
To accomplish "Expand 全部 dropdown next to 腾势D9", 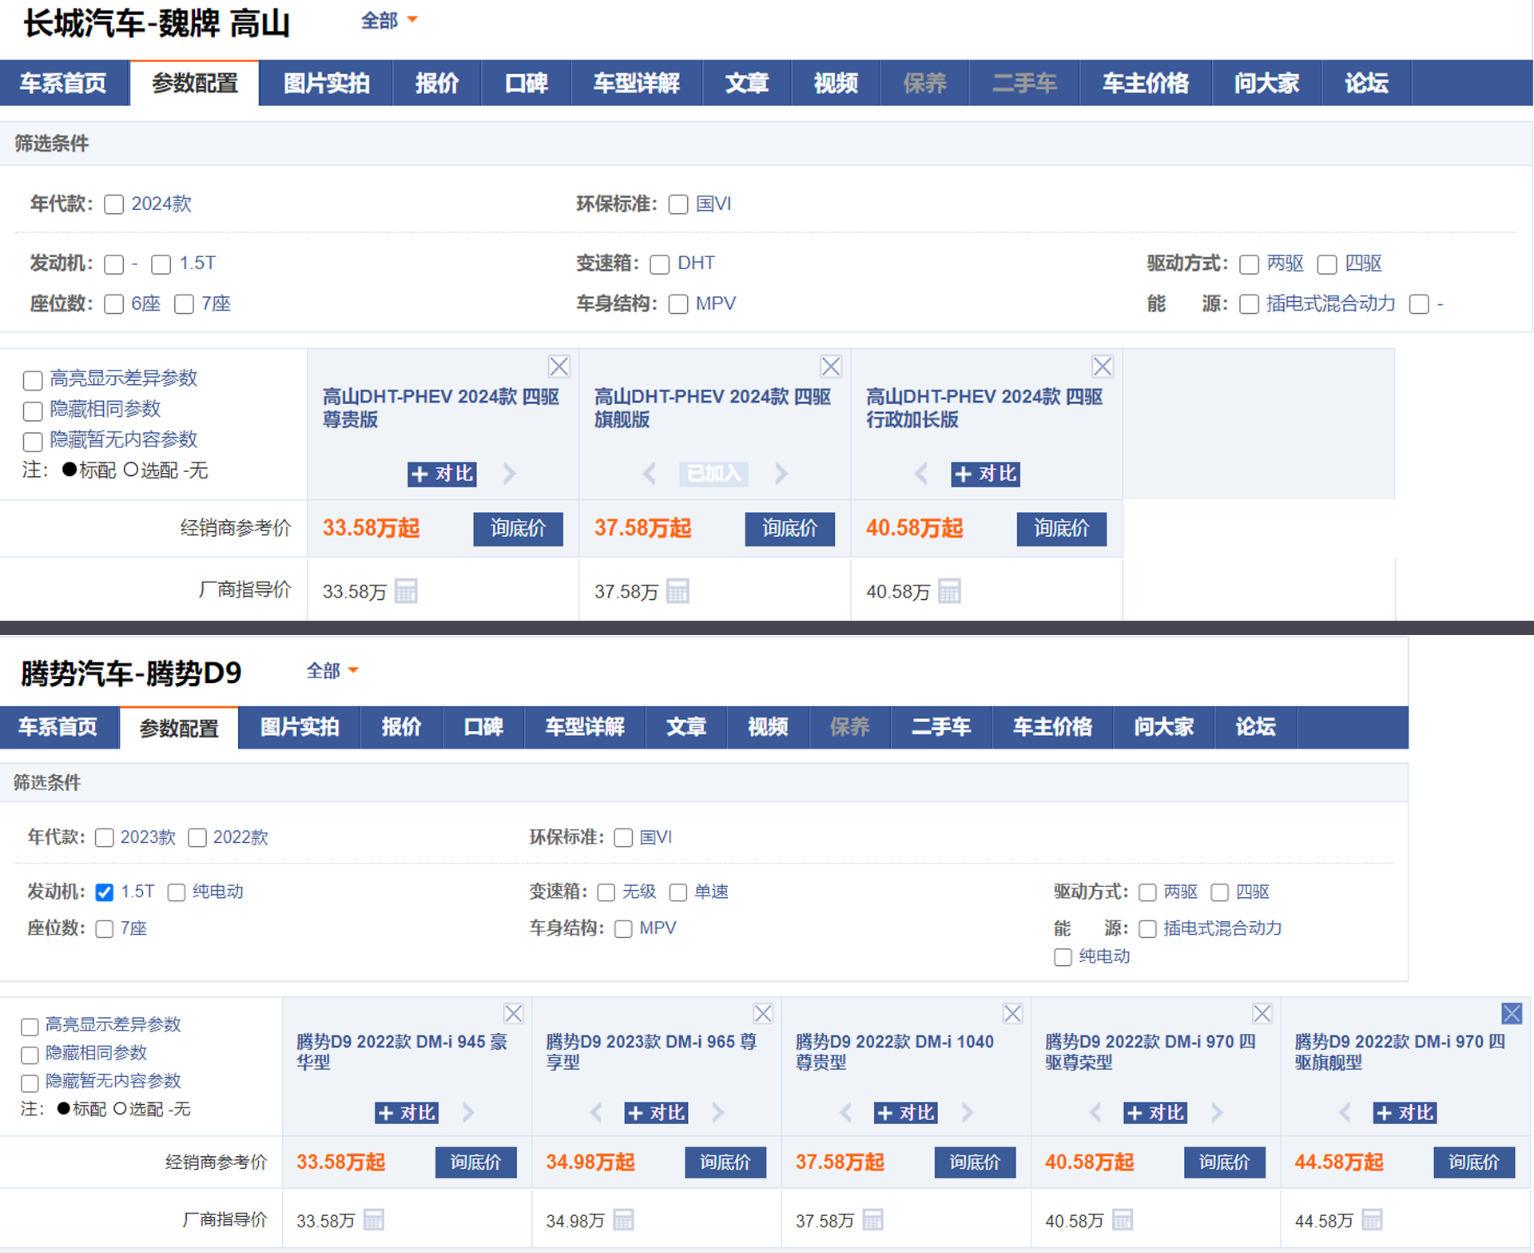I will pos(332,671).
